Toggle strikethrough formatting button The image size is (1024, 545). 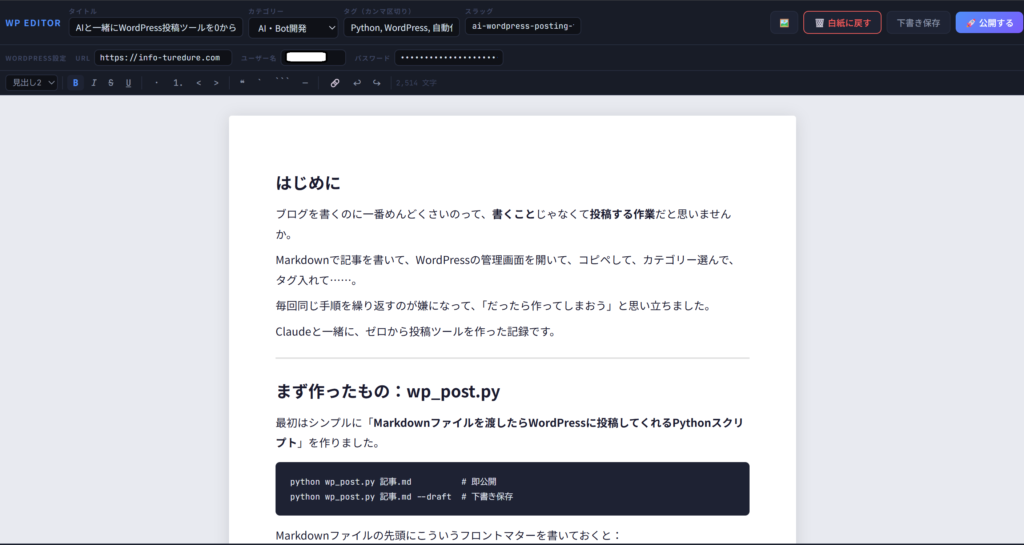coord(111,83)
